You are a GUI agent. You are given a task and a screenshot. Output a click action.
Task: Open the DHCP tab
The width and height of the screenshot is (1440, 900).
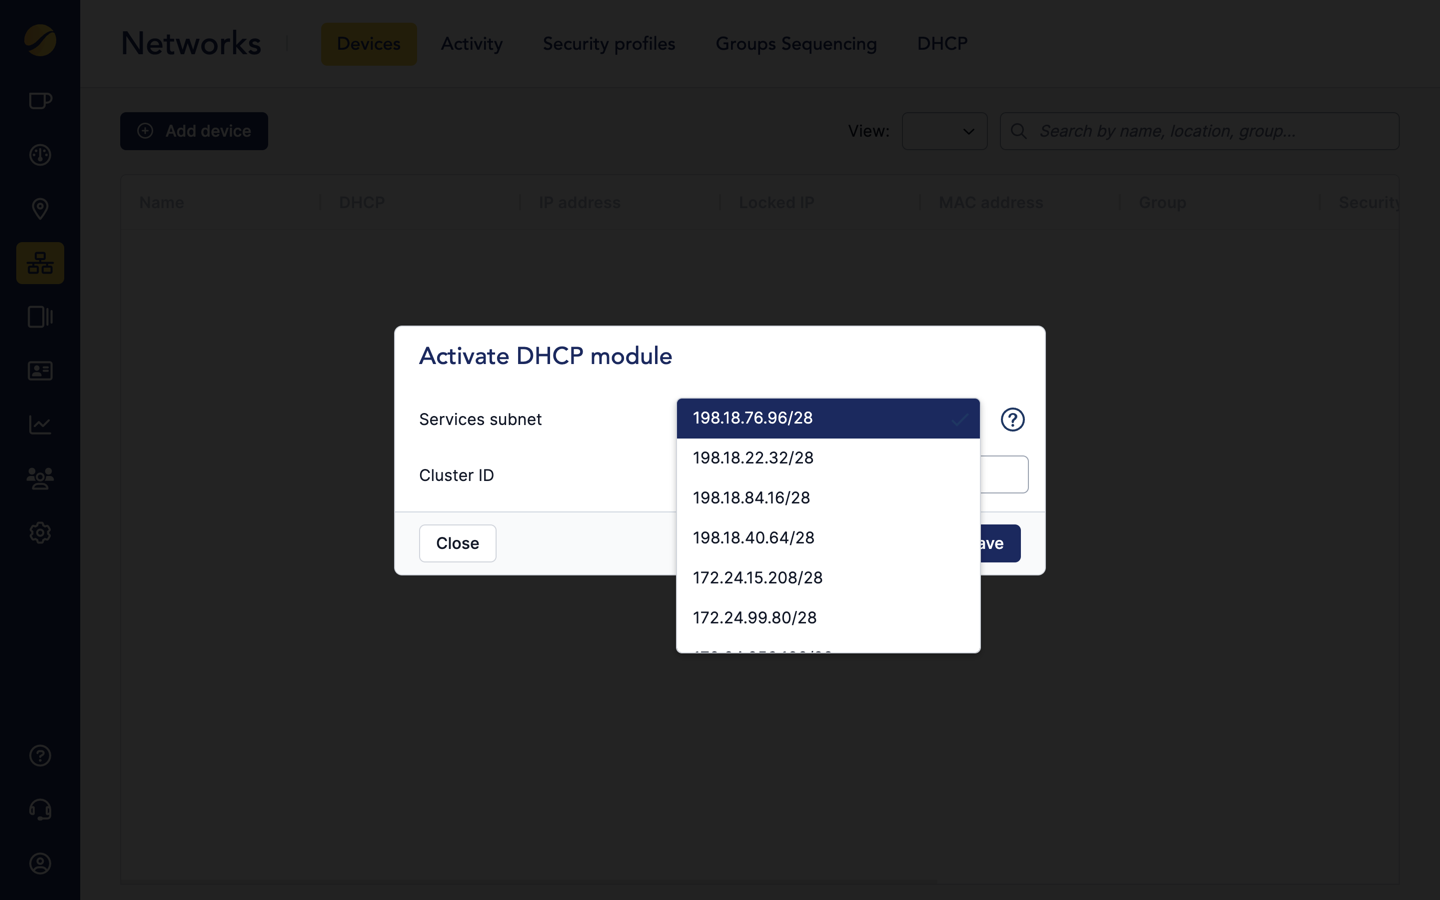[941, 44]
